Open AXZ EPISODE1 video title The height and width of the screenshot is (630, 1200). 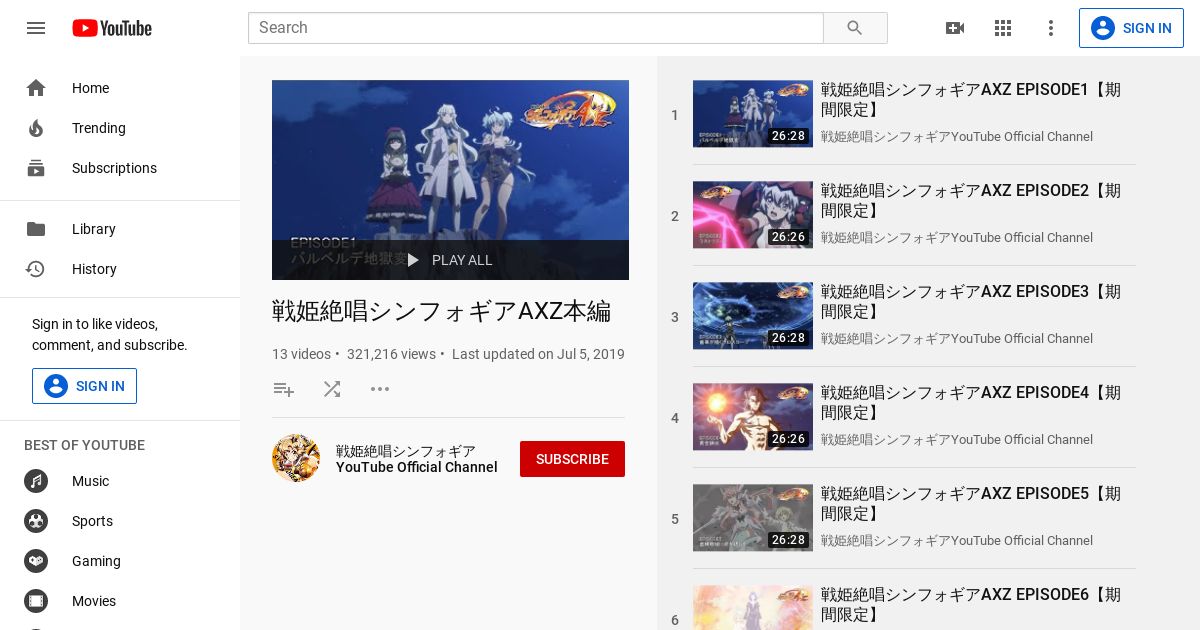pos(971,100)
